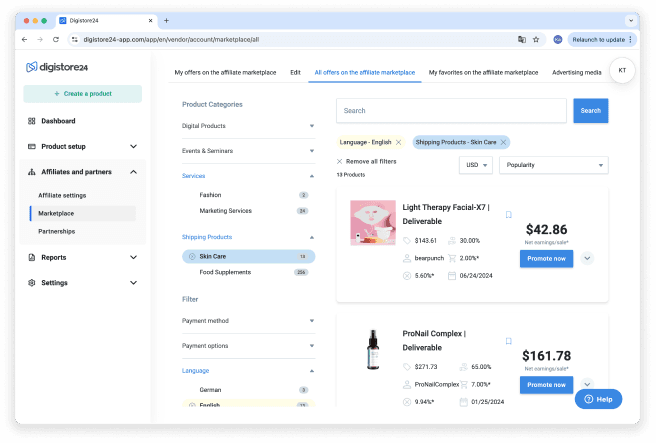This screenshot has width=656, height=443.
Task: Collapse the Language filter section
Action: tap(312, 371)
